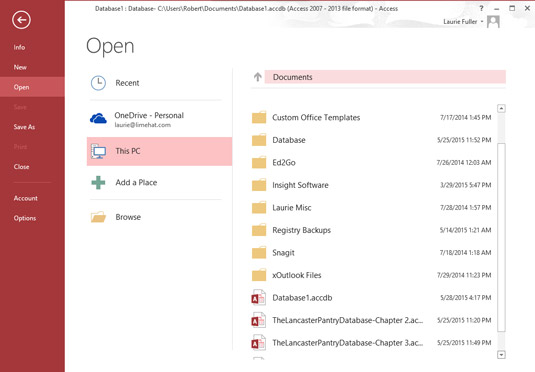Click the This PC computer icon
The height and width of the screenshot is (372, 535).
click(x=98, y=151)
